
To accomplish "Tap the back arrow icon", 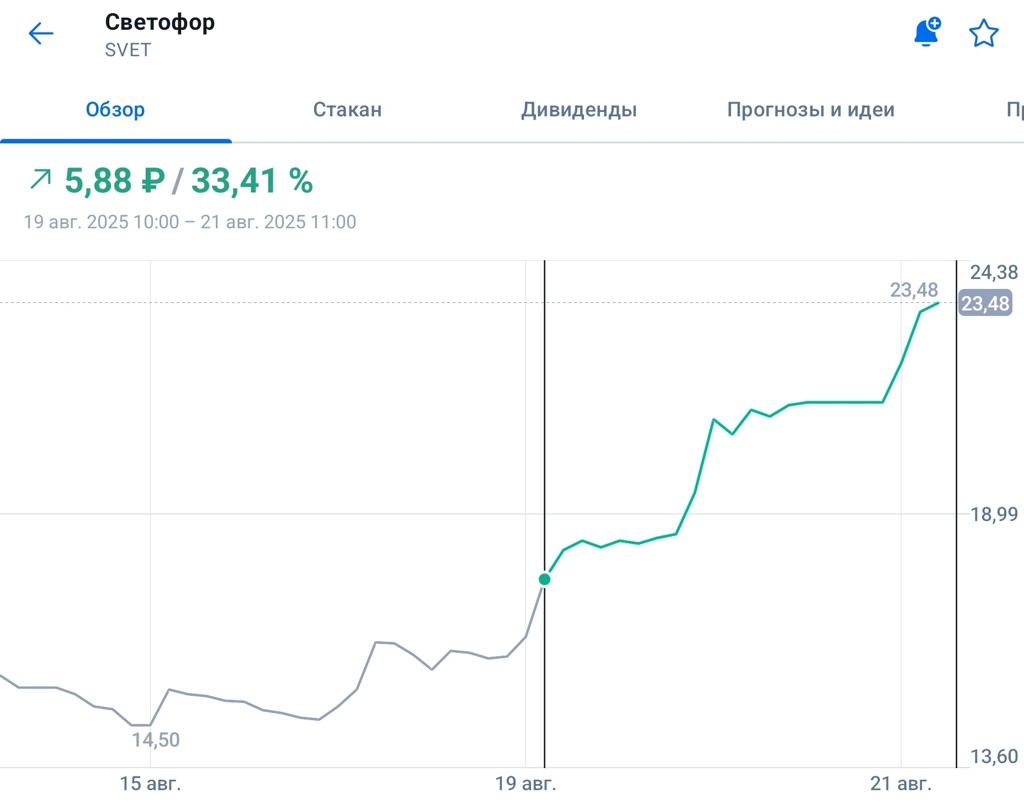I will (x=41, y=34).
